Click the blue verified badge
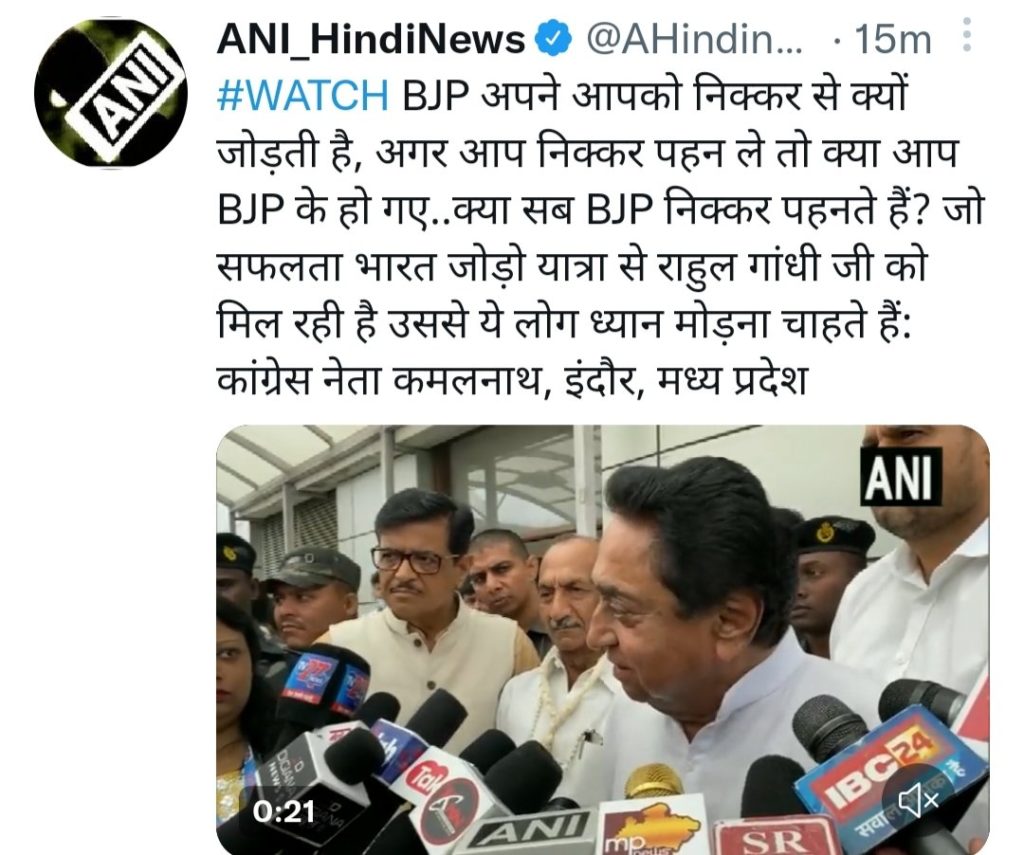1024x855 pixels. [x=554, y=40]
